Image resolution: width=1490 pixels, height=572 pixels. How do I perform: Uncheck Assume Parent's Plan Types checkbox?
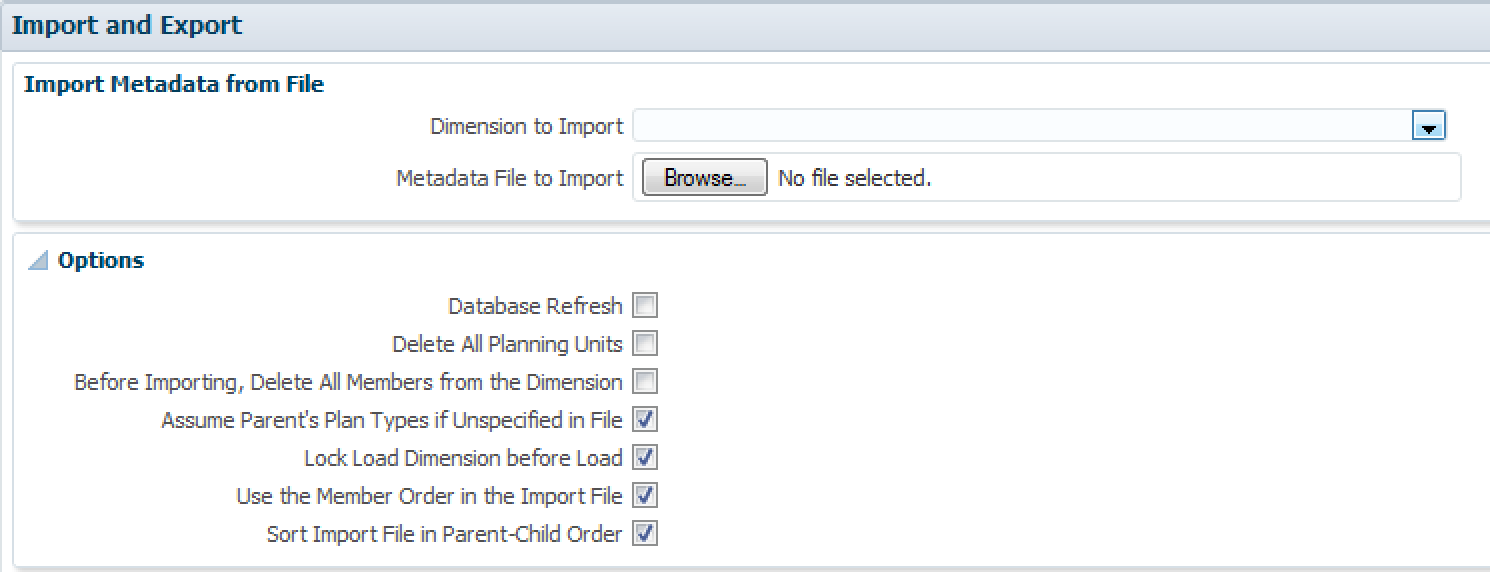click(x=645, y=420)
